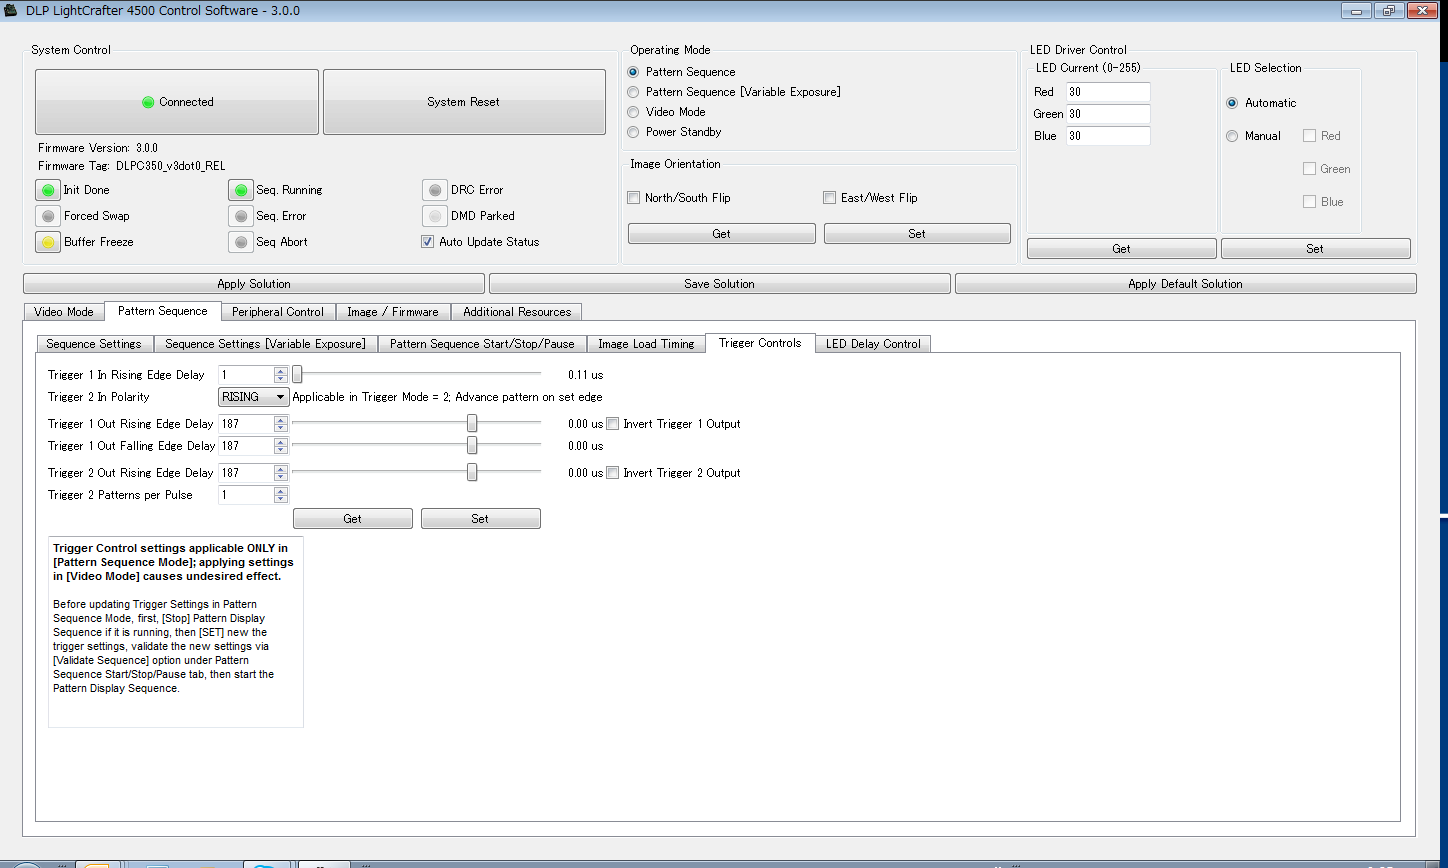This screenshot has width=1448, height=868.
Task: Click Trigger 1 Out Rising Edge Delay slider
Action: click(416, 424)
